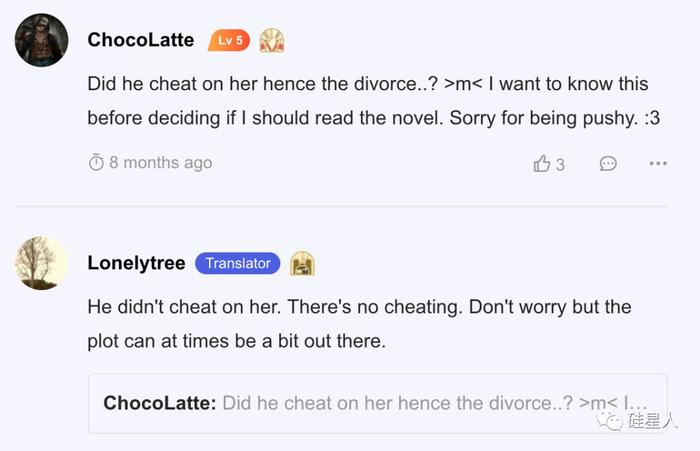Screen dimensions: 700x451
Task: Click Lonelytree's golden badge icon
Action: [x=302, y=263]
